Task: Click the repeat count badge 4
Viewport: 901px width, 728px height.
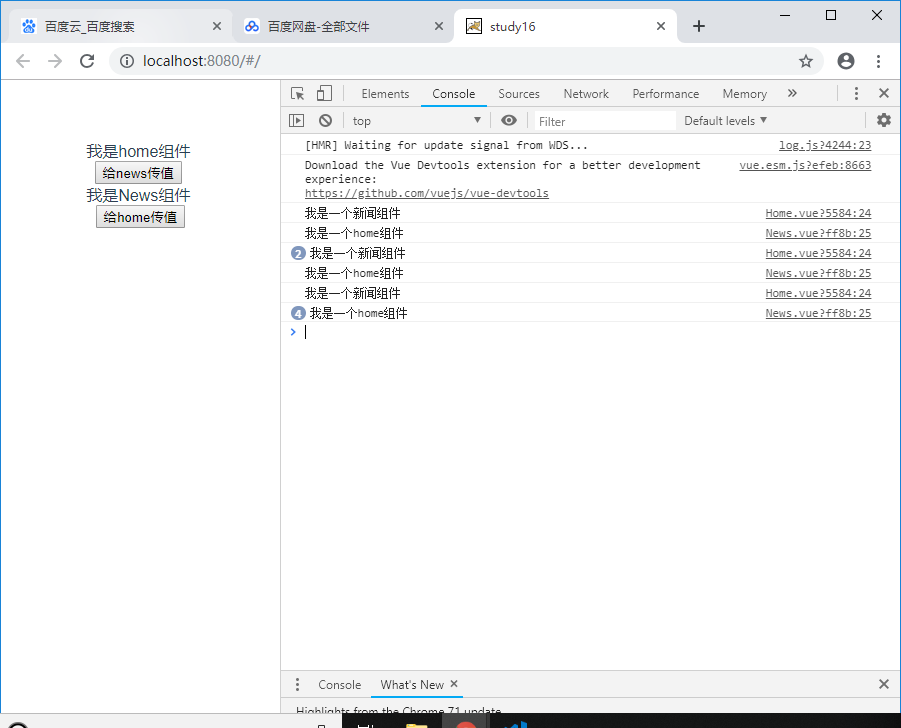Action: click(298, 313)
